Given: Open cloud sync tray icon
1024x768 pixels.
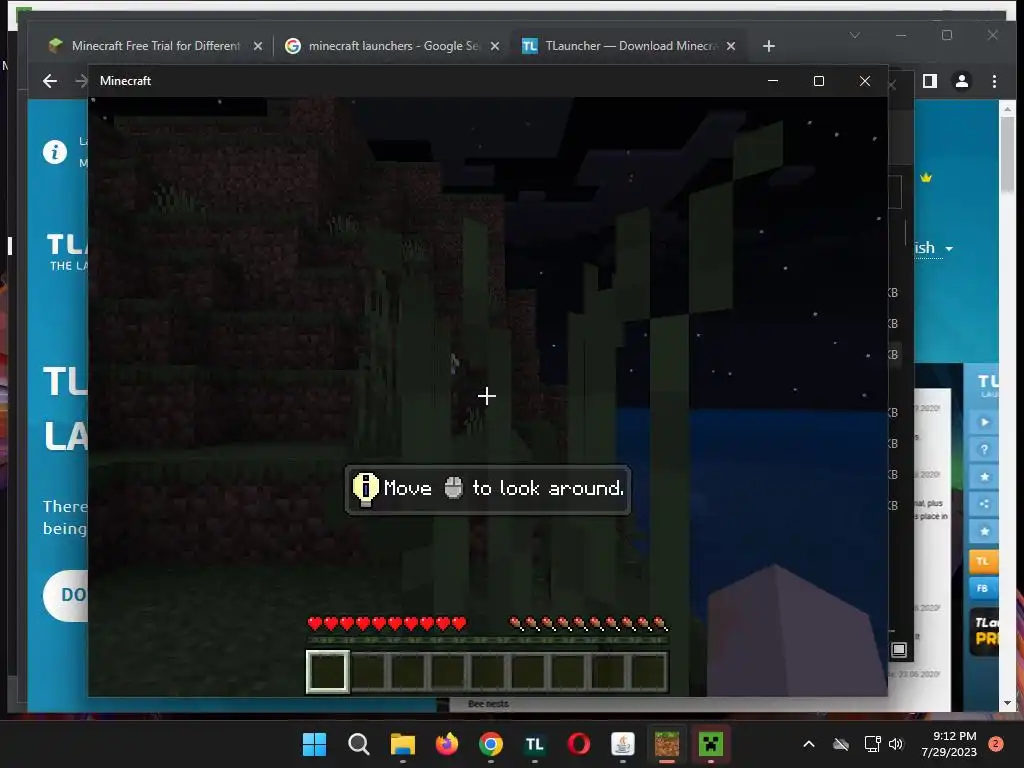Looking at the screenshot, I should pyautogui.click(x=841, y=744).
